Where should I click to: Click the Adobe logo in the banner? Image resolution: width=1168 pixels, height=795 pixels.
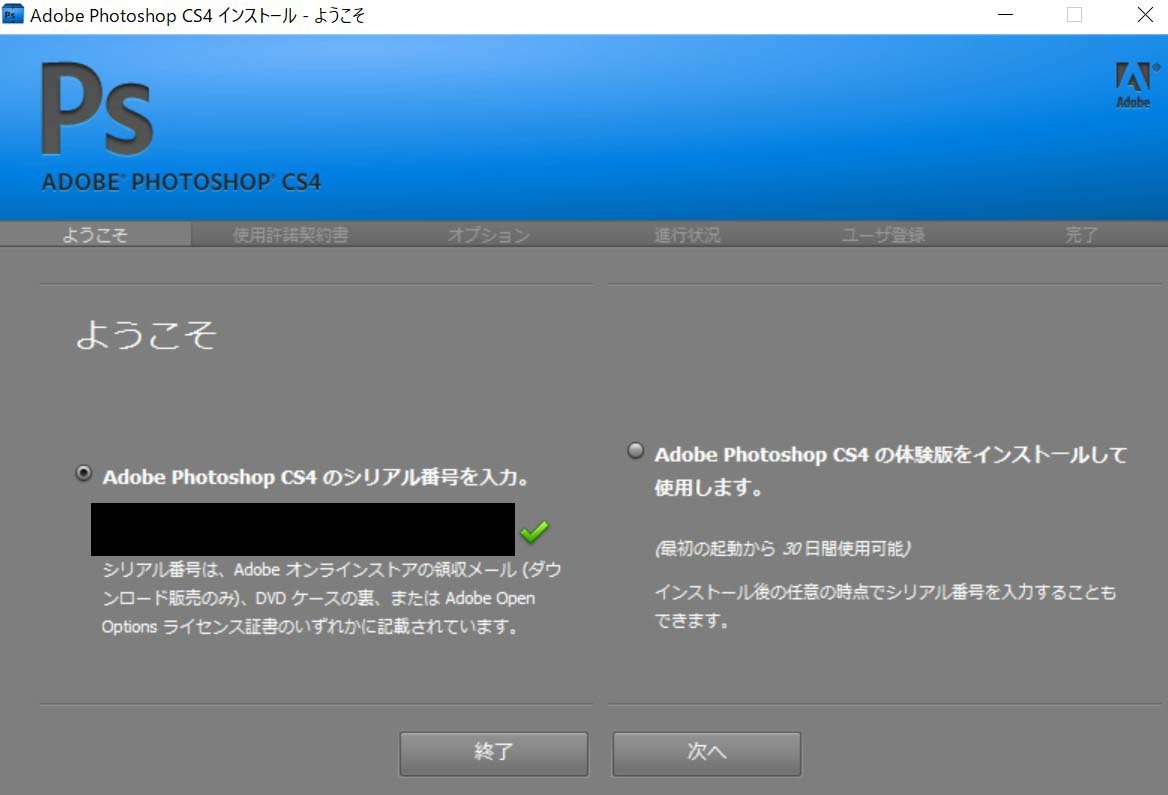tap(1136, 86)
